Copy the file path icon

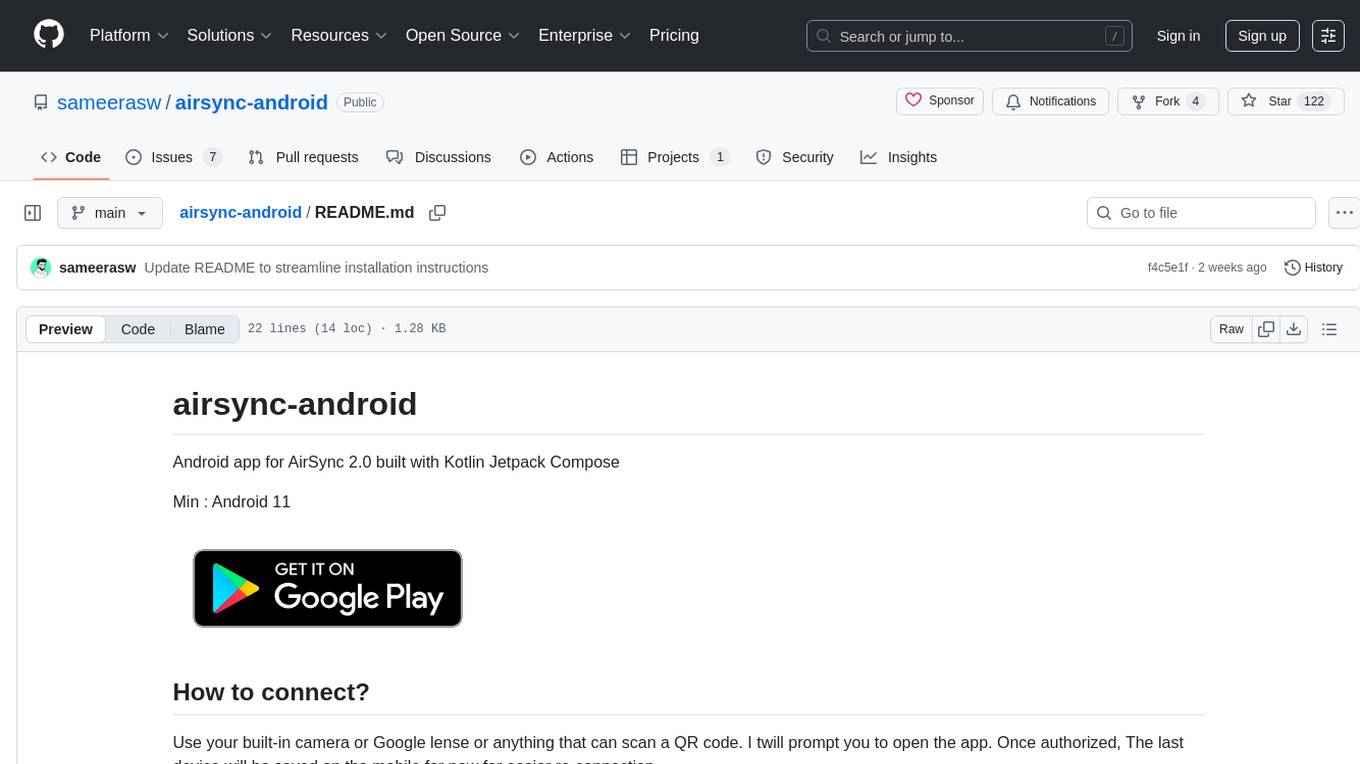(437, 212)
